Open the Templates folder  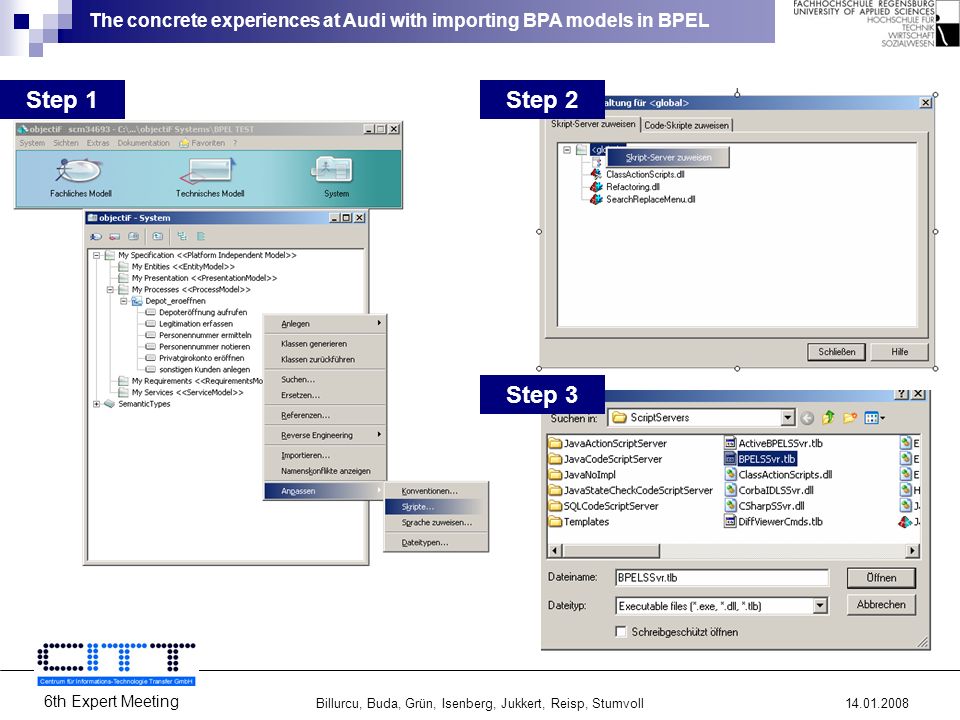[x=579, y=522]
